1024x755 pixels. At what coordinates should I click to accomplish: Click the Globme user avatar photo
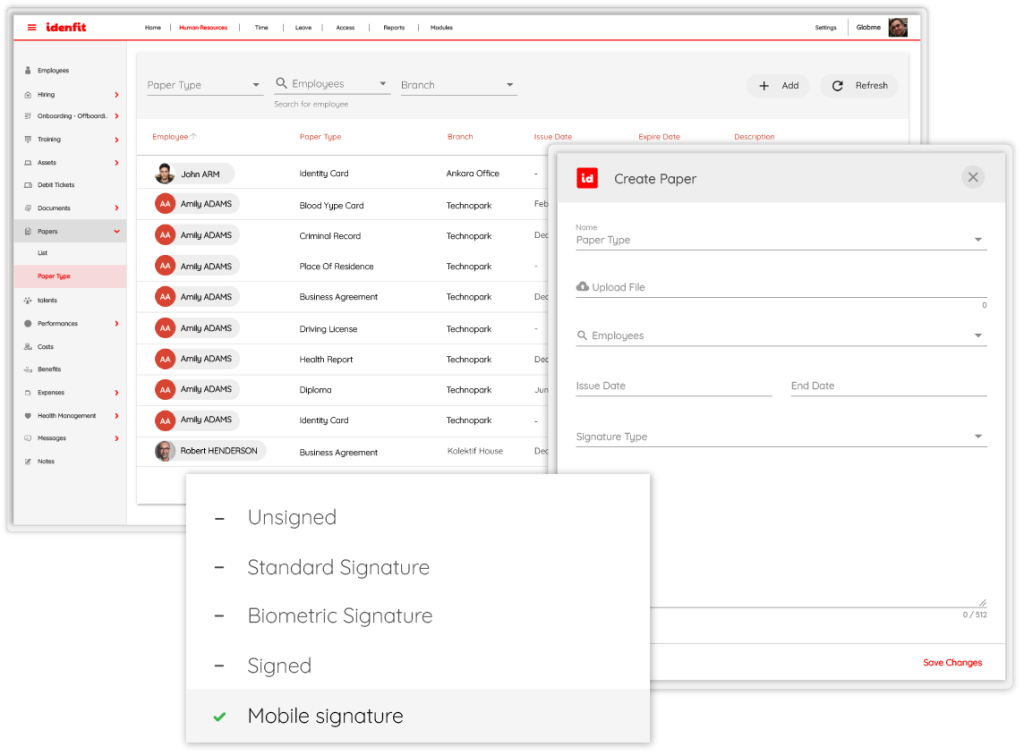pyautogui.click(x=897, y=27)
